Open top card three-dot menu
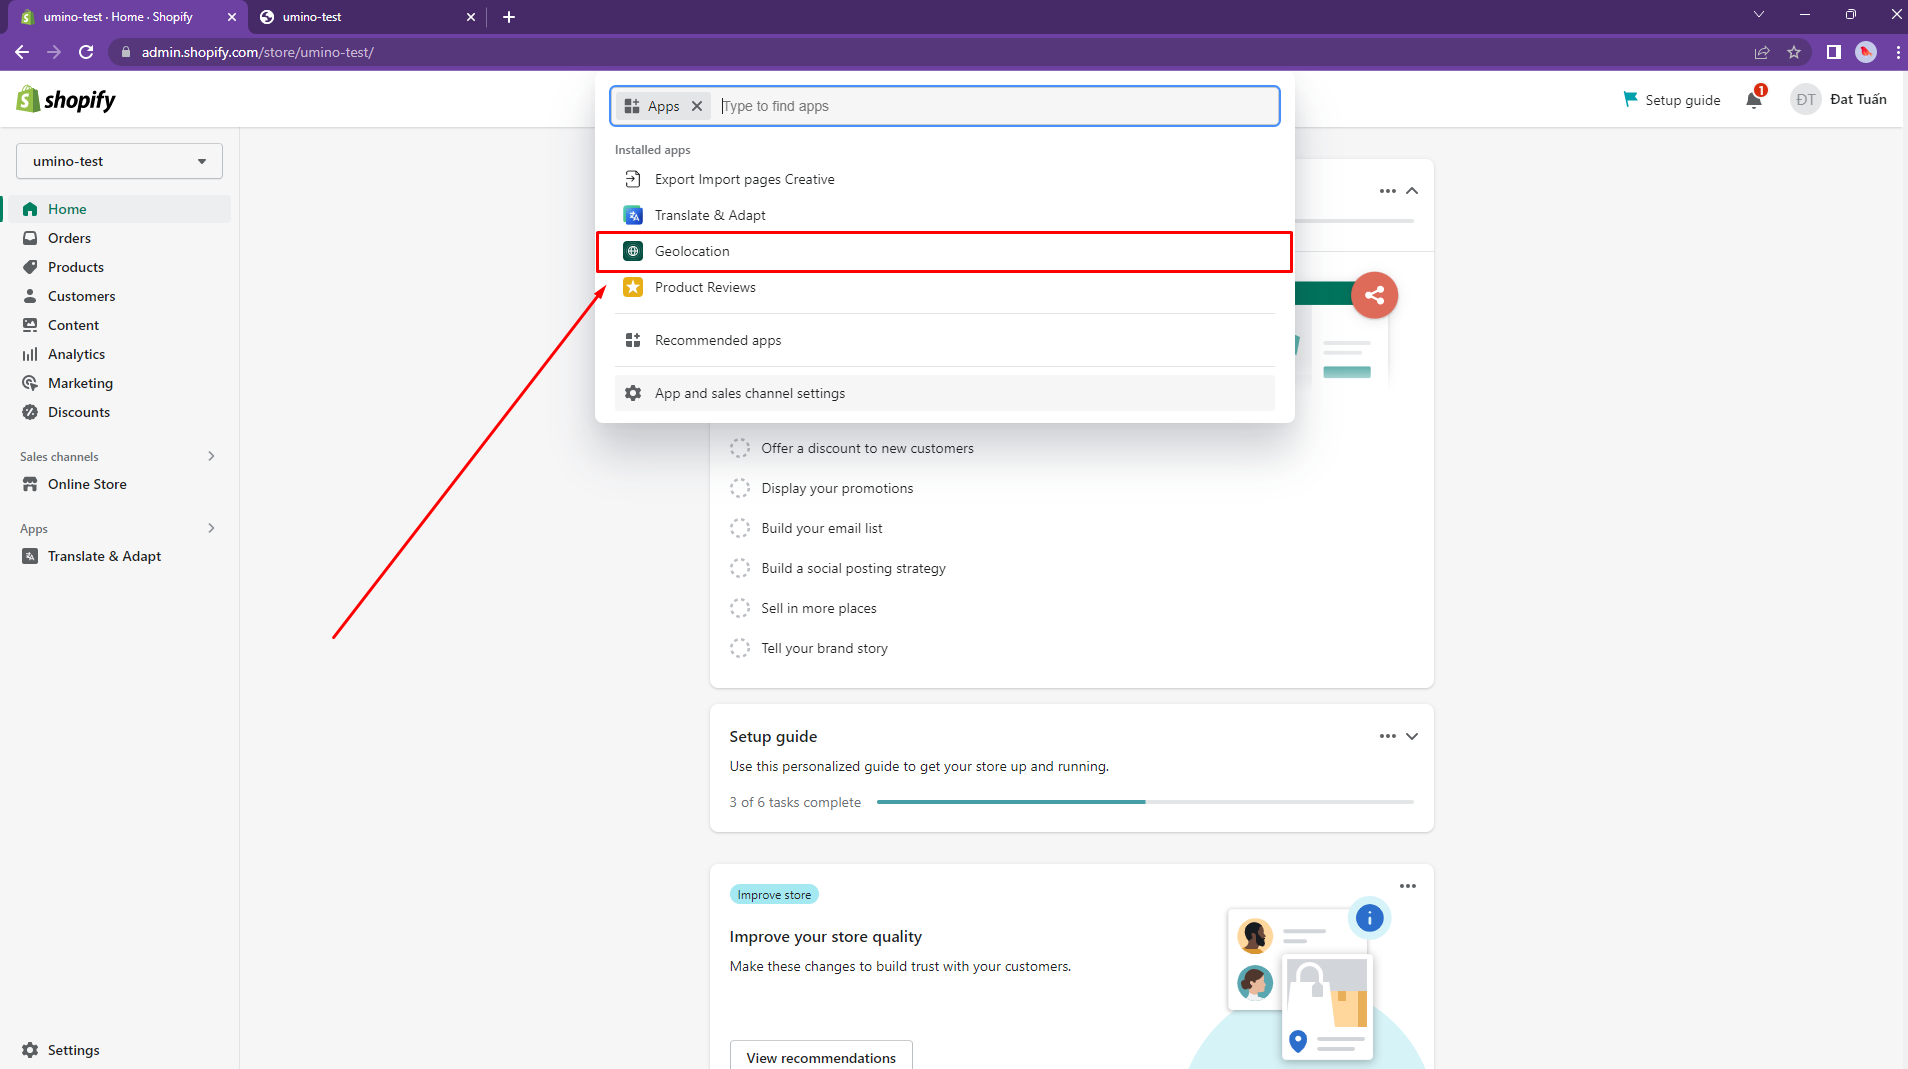1908x1069 pixels. tap(1387, 191)
